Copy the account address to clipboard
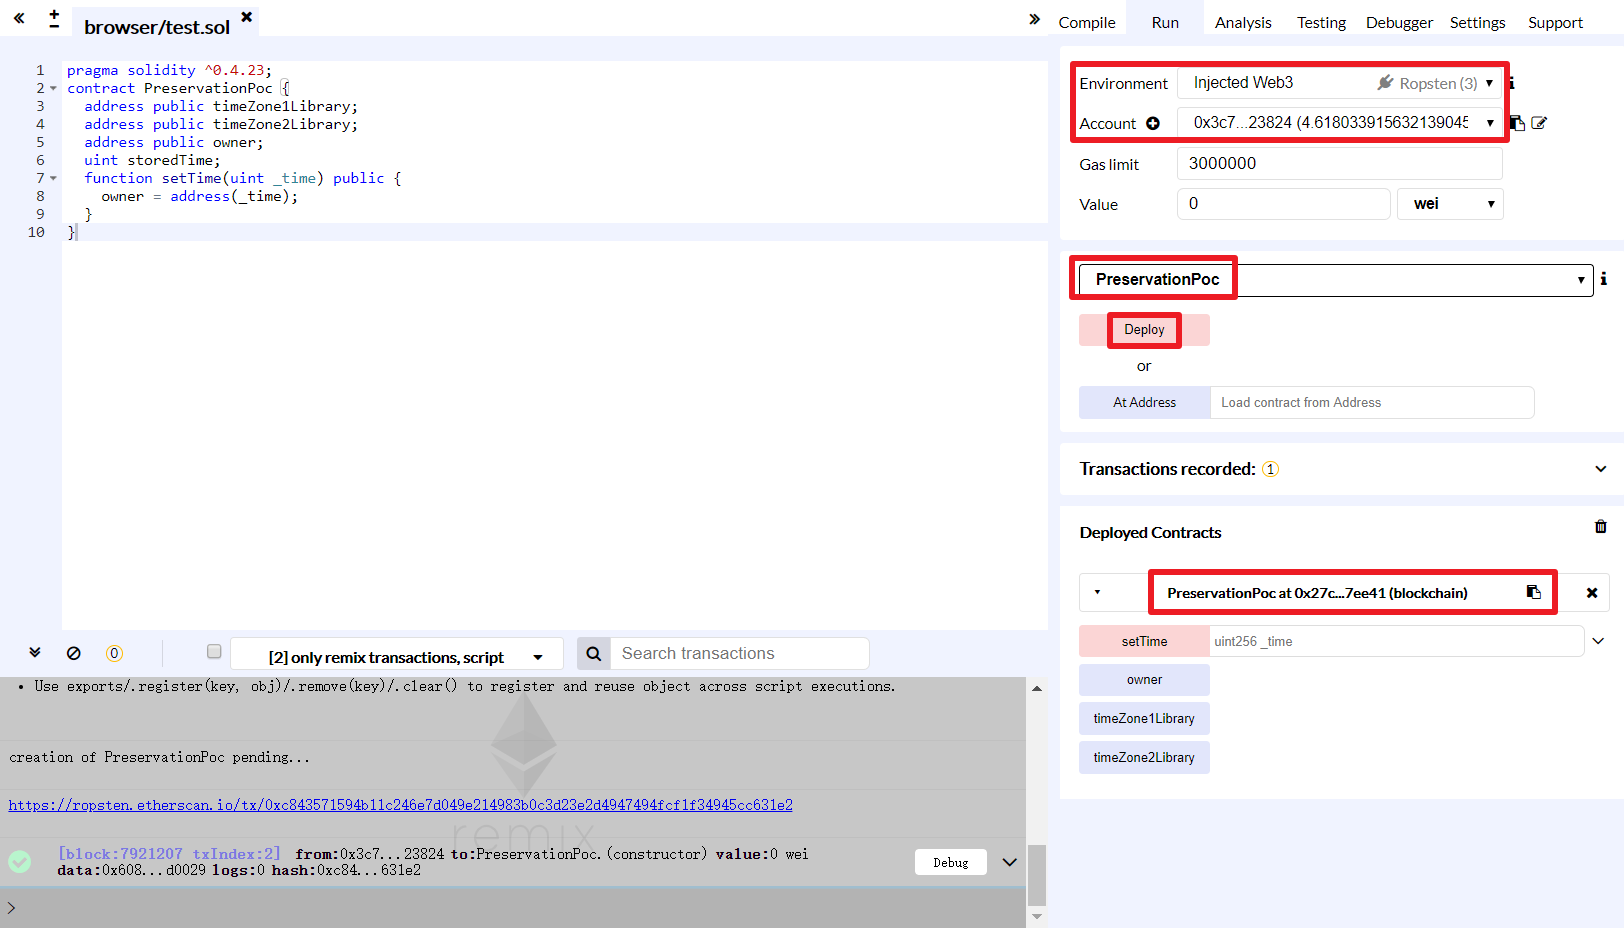The width and height of the screenshot is (1624, 928). pyautogui.click(x=1517, y=123)
